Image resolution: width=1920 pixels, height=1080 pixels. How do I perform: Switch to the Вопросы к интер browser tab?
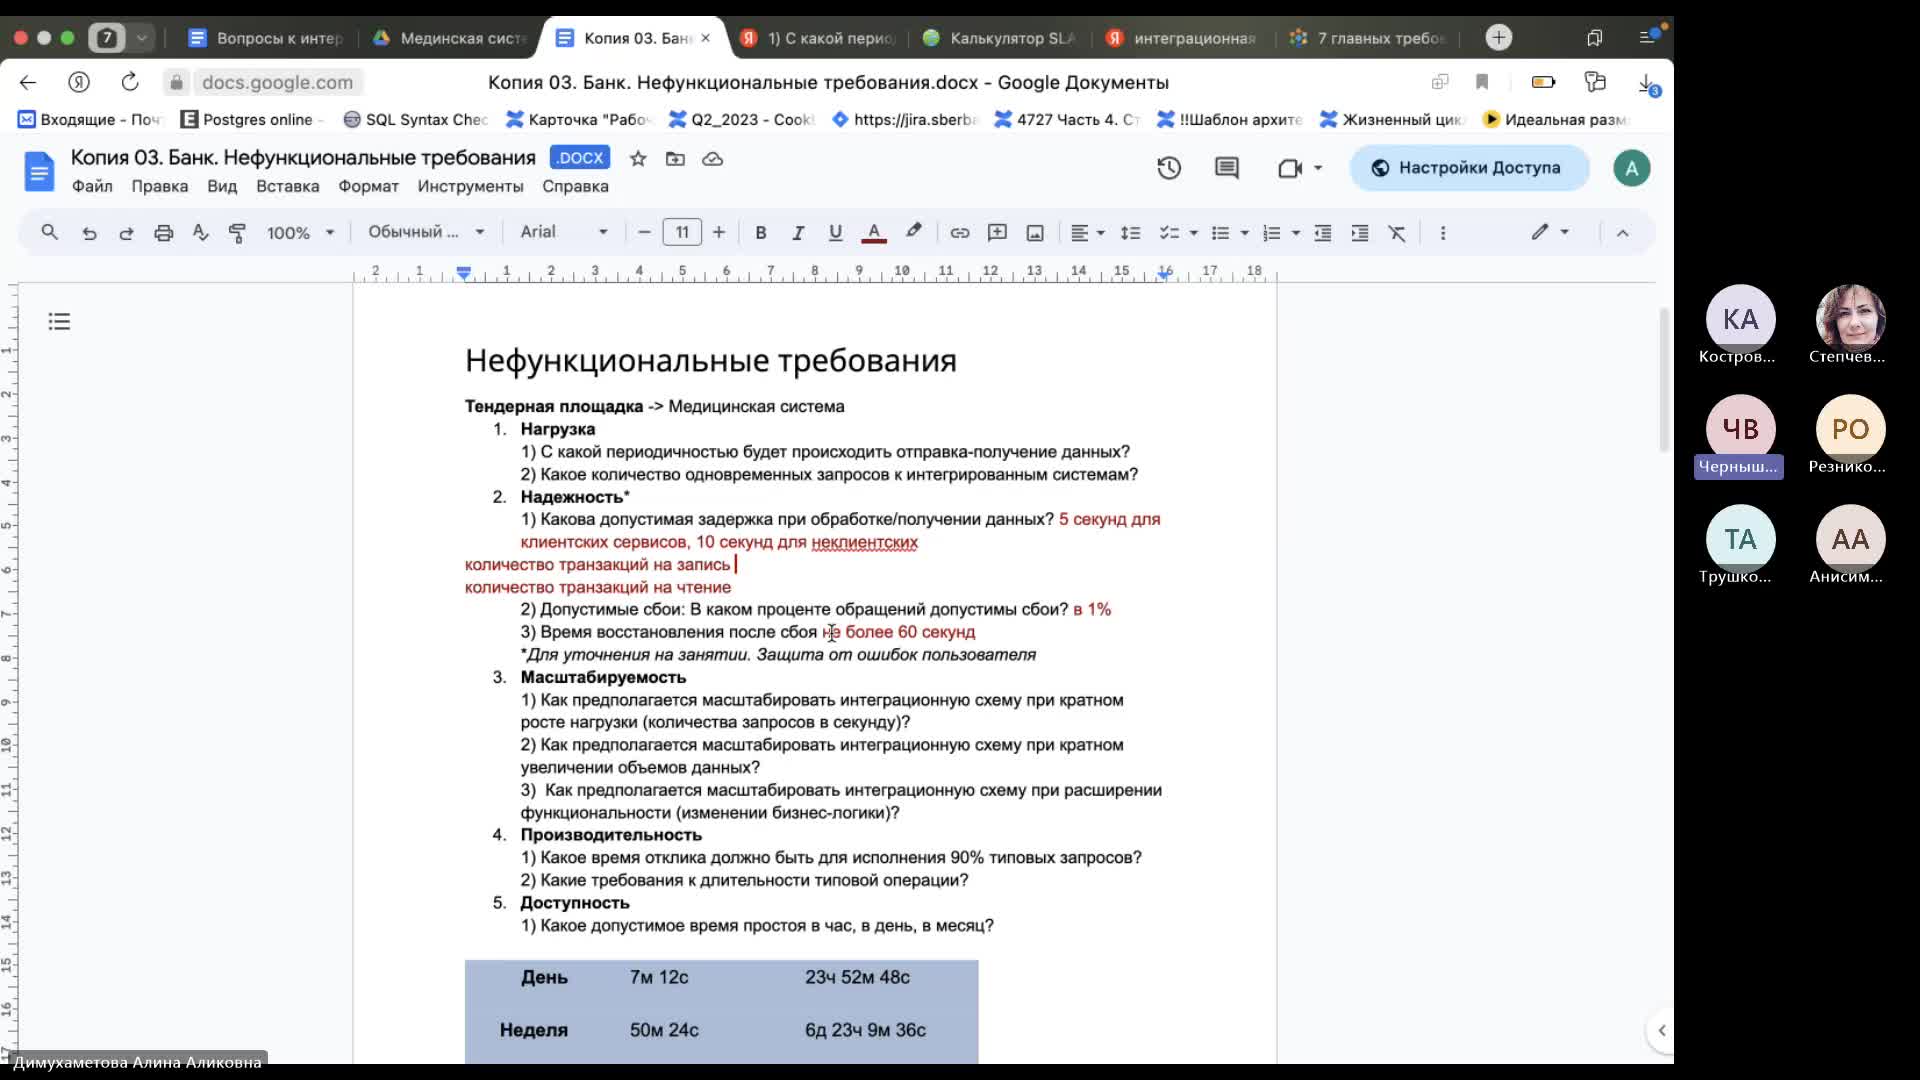coord(267,38)
